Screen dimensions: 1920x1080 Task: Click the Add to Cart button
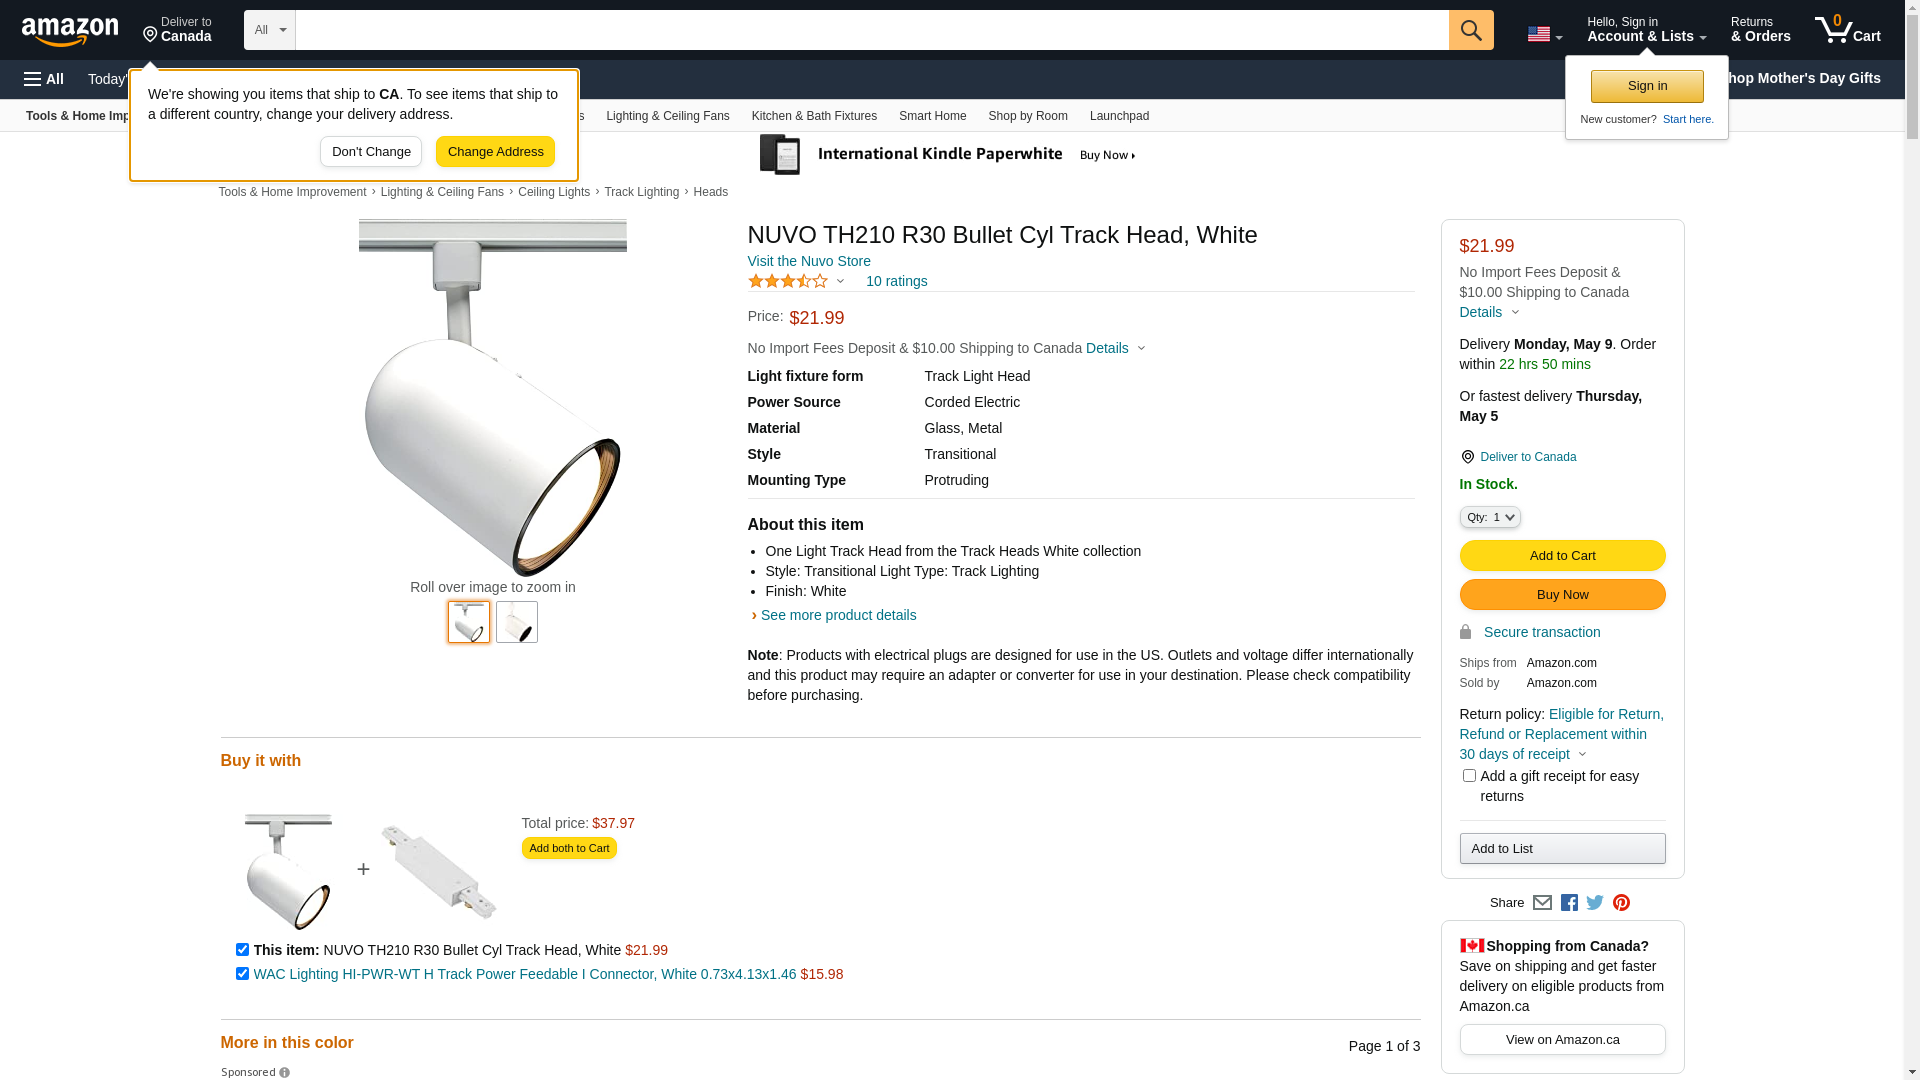[x=1562, y=556]
